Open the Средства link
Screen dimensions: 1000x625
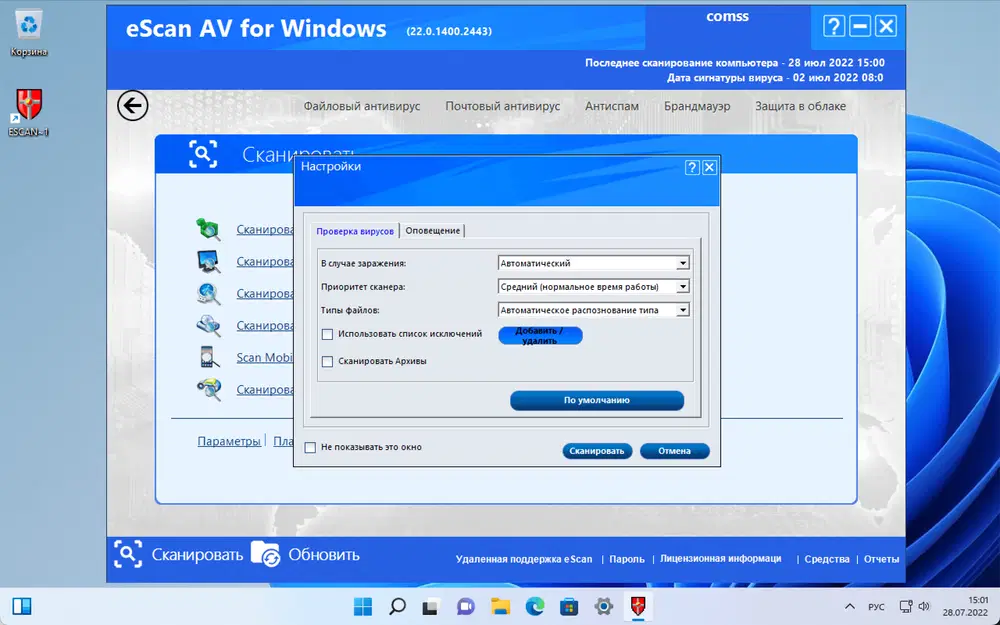point(827,559)
